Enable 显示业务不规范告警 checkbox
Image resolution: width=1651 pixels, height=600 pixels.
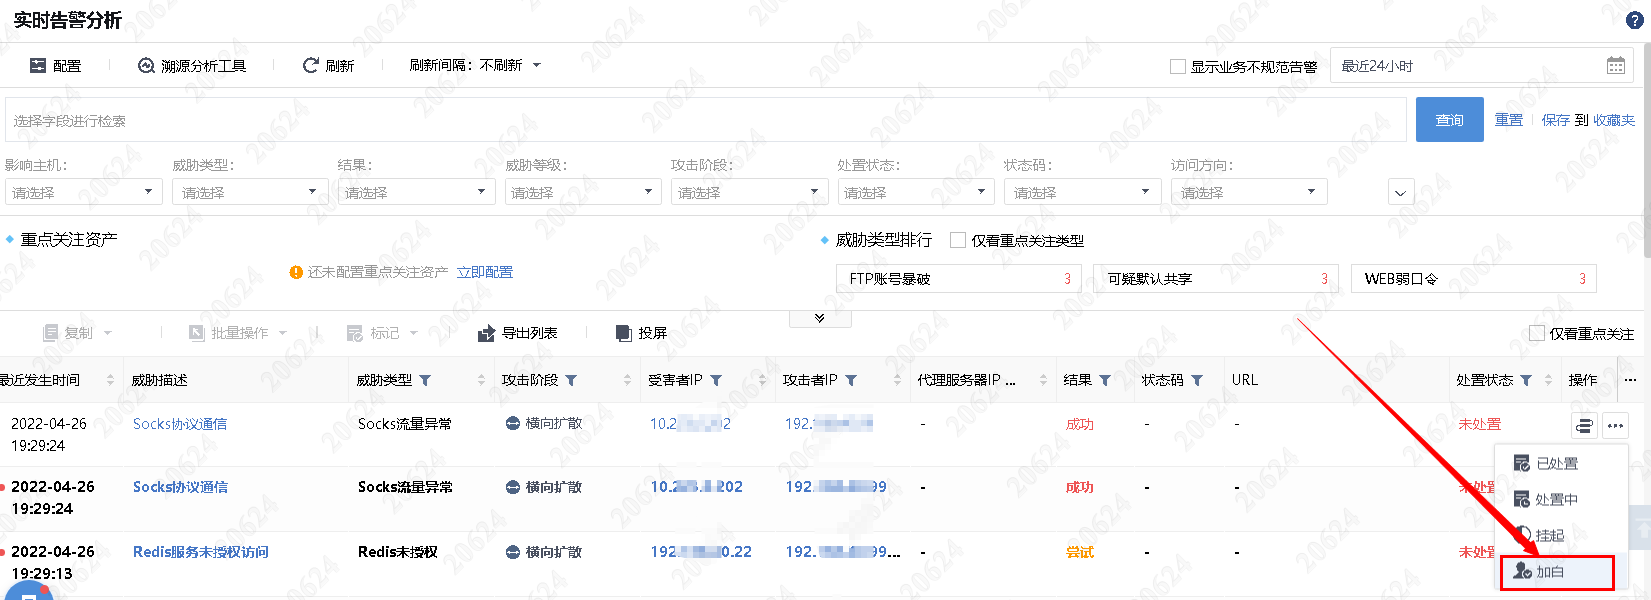point(1178,67)
